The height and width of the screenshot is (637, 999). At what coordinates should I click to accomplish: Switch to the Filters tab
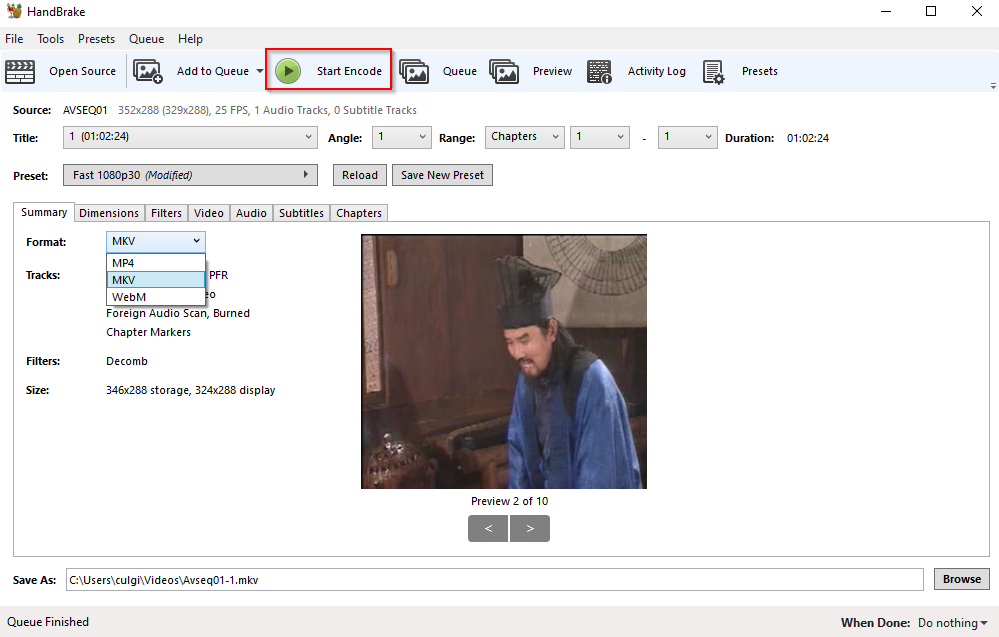click(166, 213)
